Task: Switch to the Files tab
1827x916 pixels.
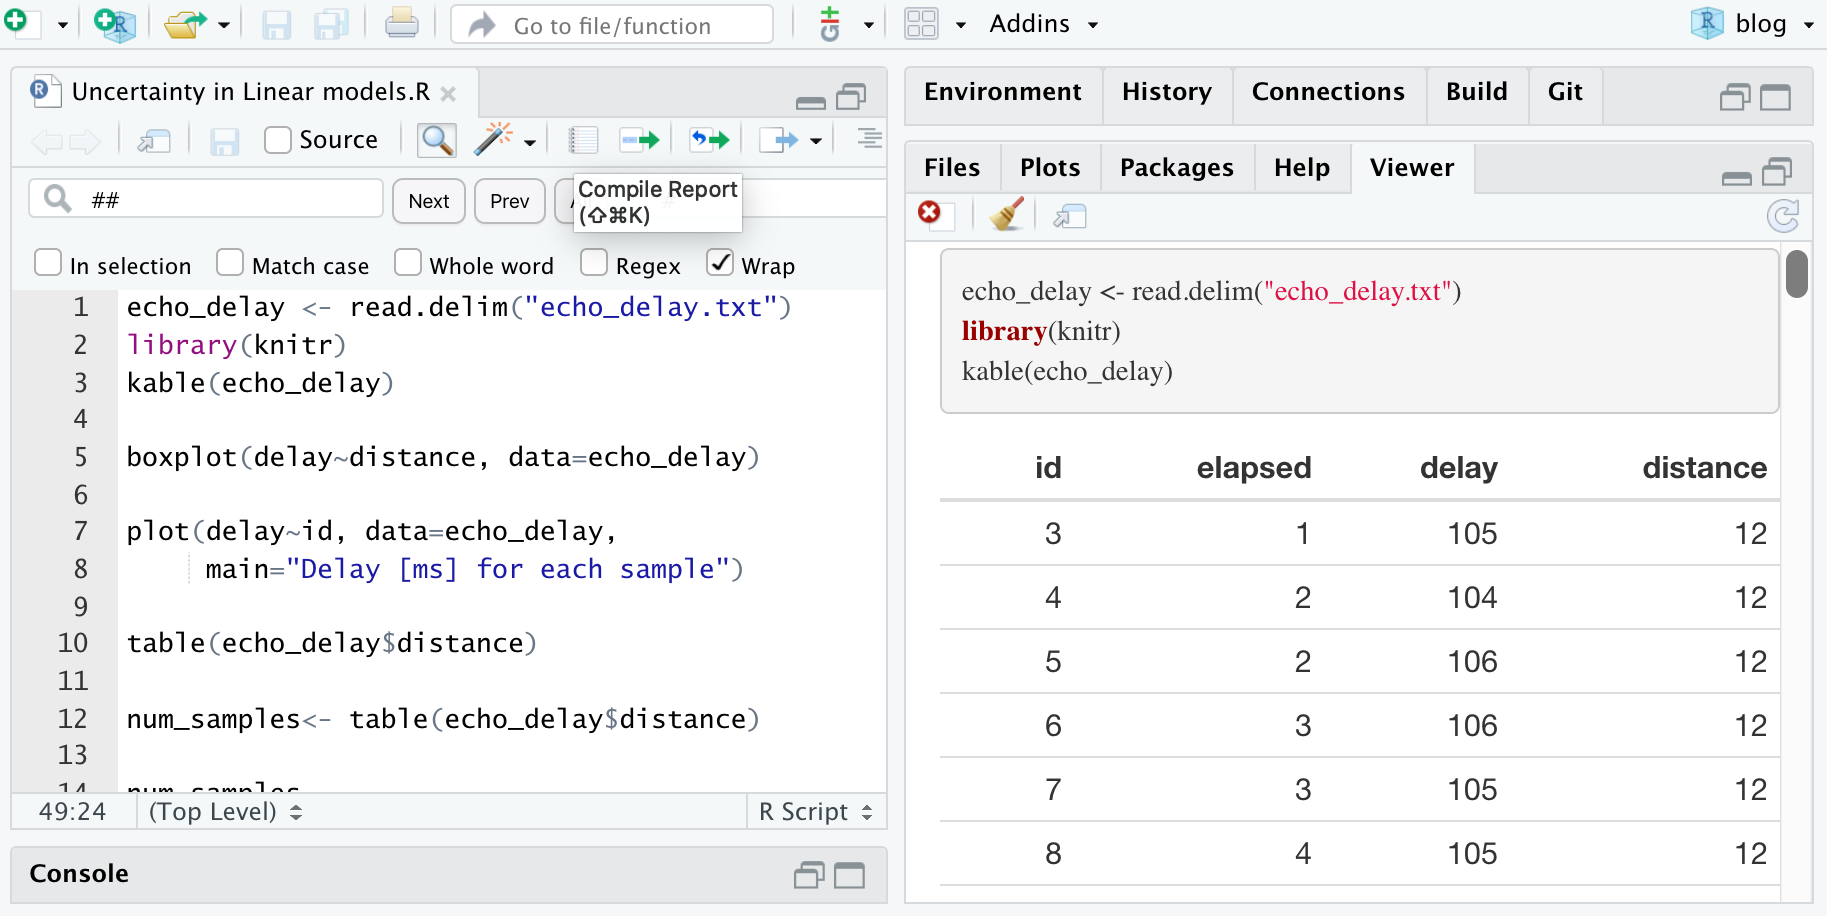Action: [x=952, y=168]
